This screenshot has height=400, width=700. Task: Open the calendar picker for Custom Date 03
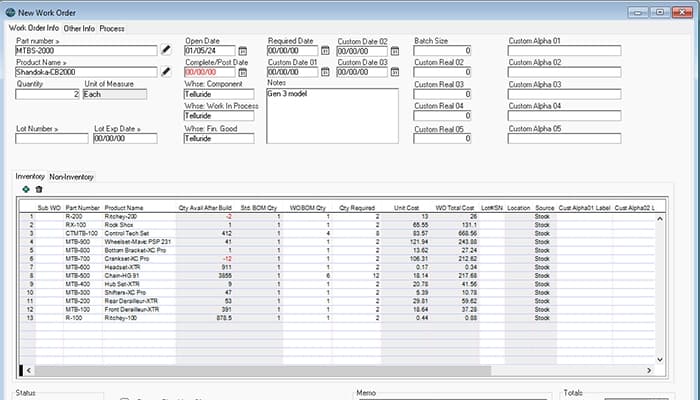(x=394, y=72)
